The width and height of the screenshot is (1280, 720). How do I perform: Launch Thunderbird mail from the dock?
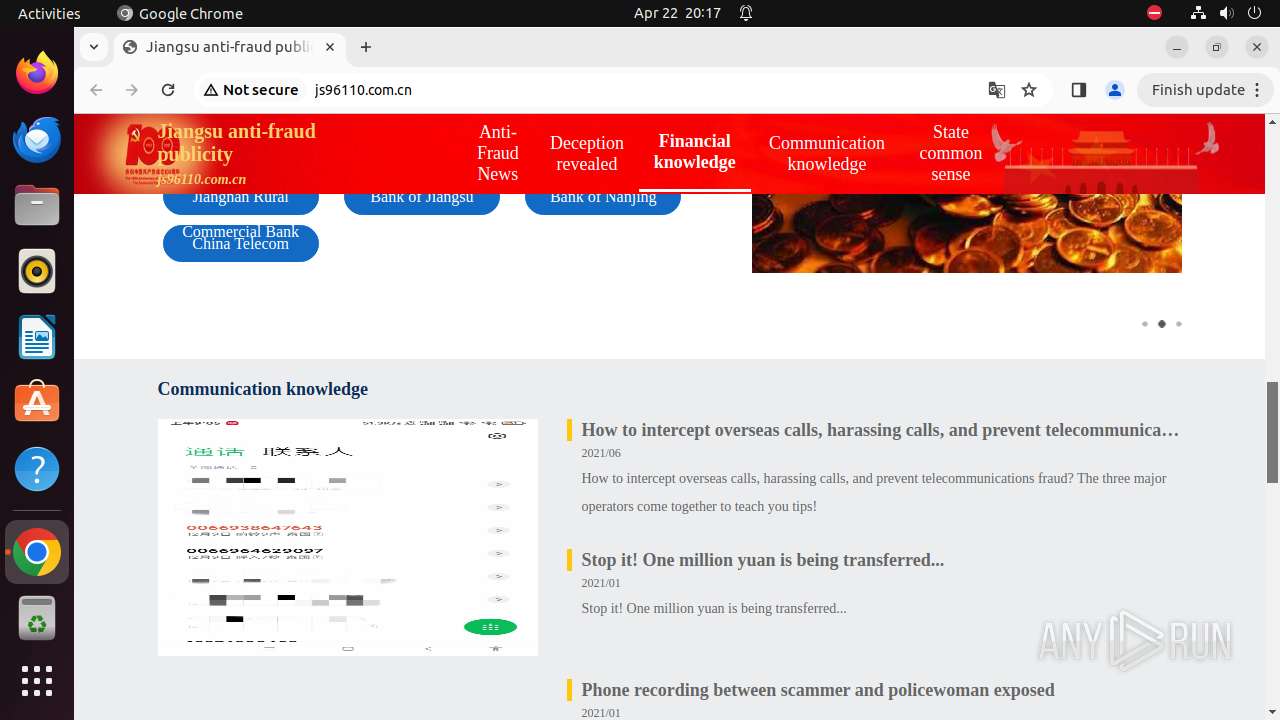pyautogui.click(x=37, y=139)
